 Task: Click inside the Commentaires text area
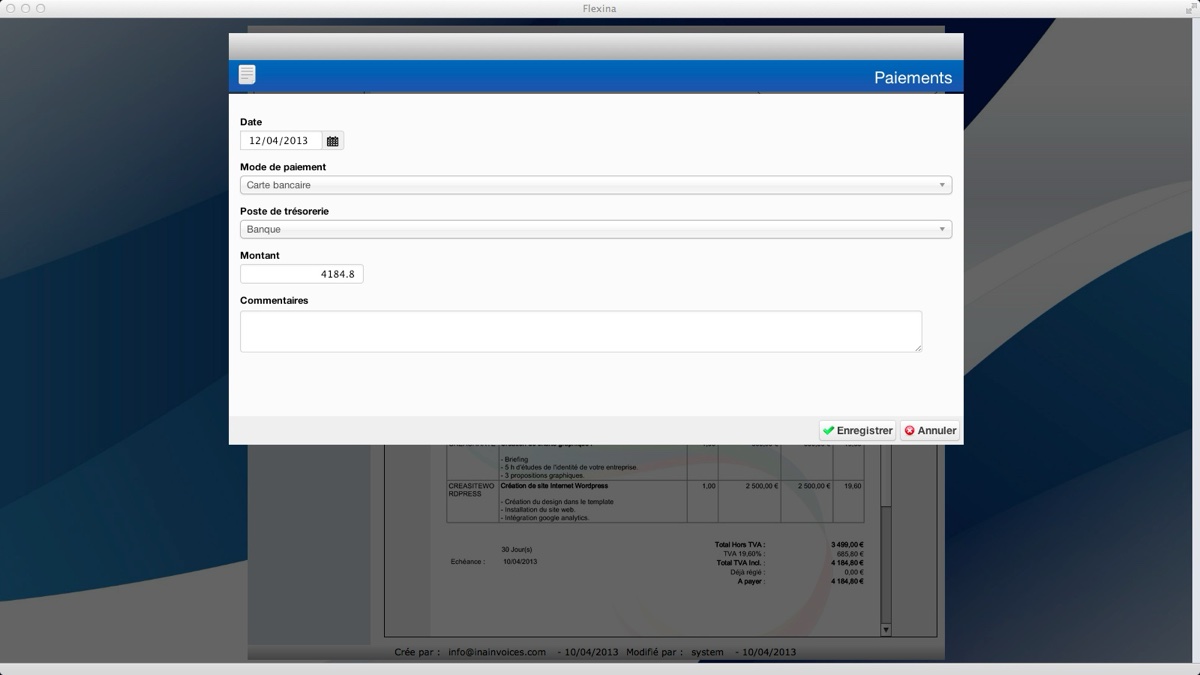click(x=581, y=331)
